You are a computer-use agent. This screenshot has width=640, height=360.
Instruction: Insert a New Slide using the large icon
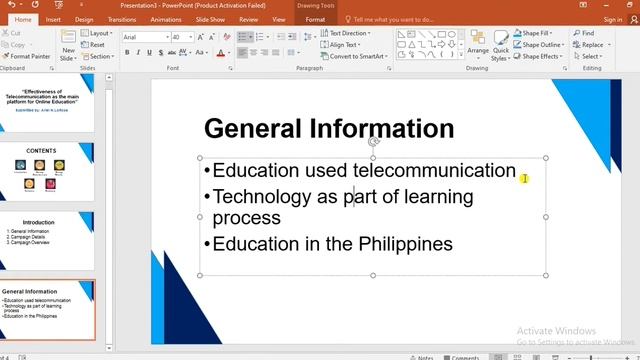coord(68,37)
